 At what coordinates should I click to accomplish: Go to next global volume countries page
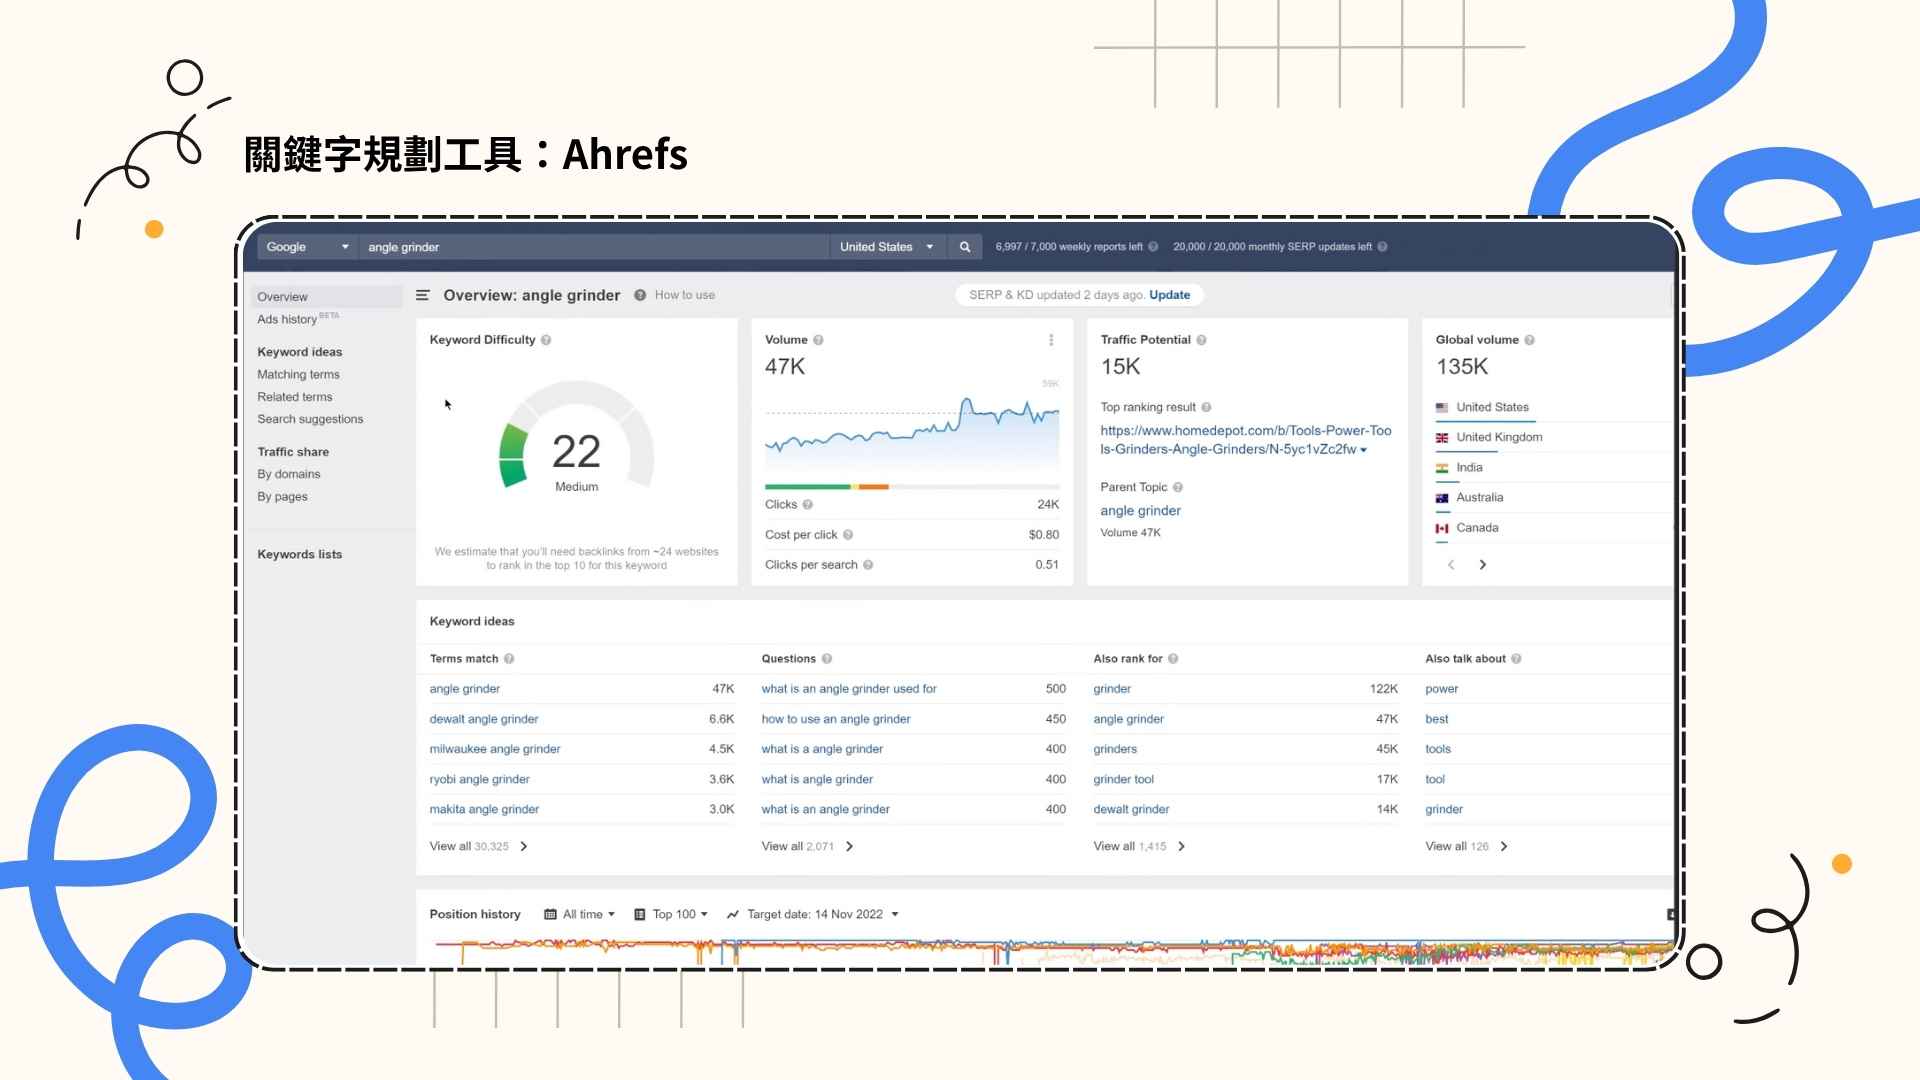(x=1483, y=565)
